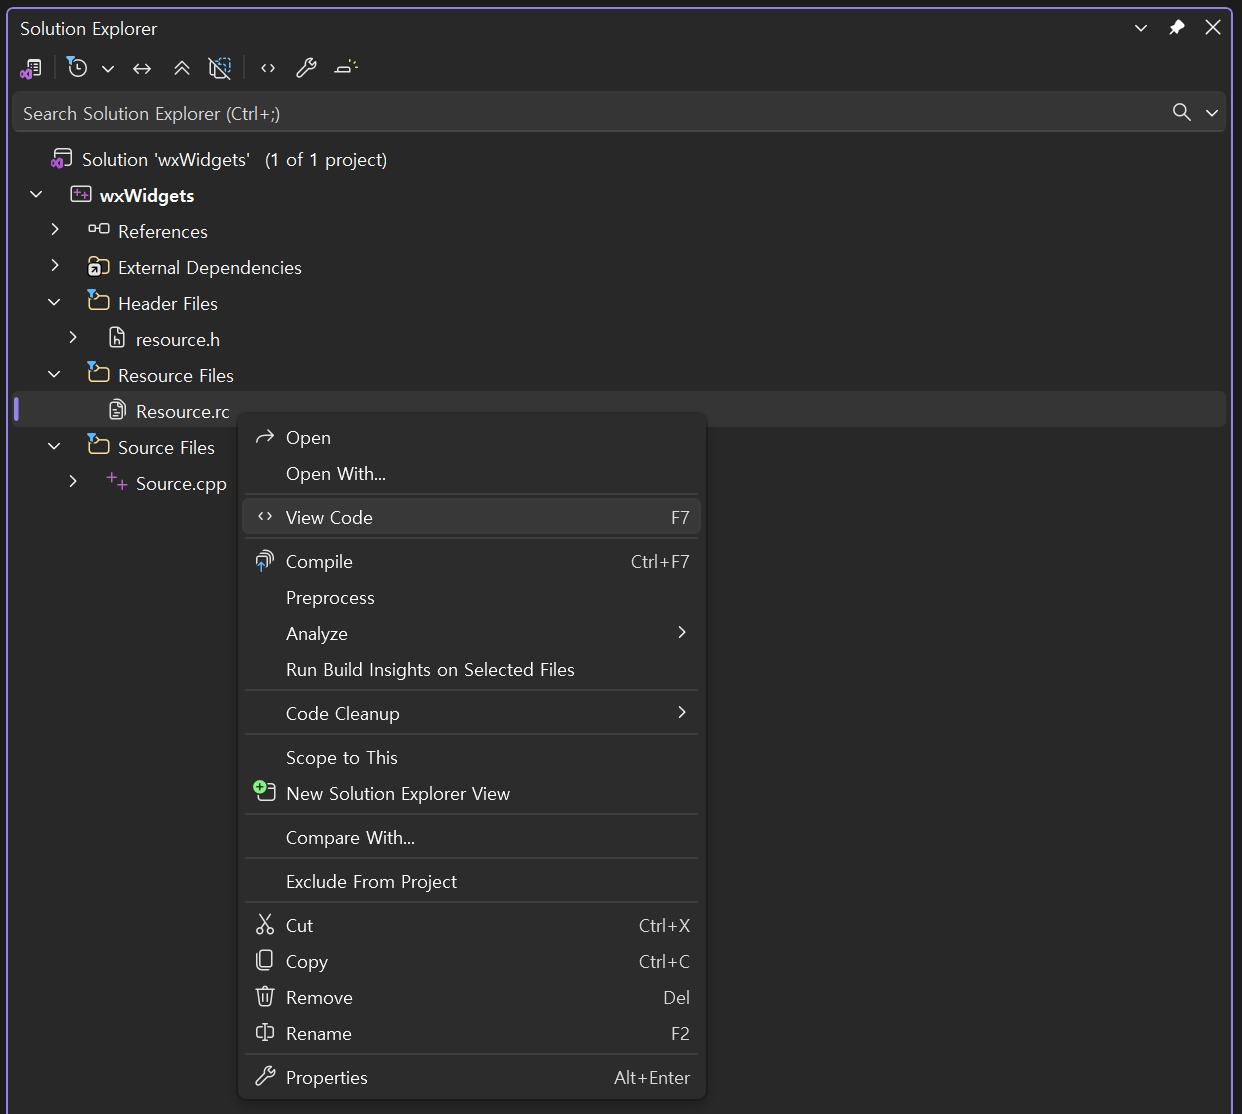1242x1114 pixels.
Task: Choose Open With... from context menu
Action: (x=472, y=474)
